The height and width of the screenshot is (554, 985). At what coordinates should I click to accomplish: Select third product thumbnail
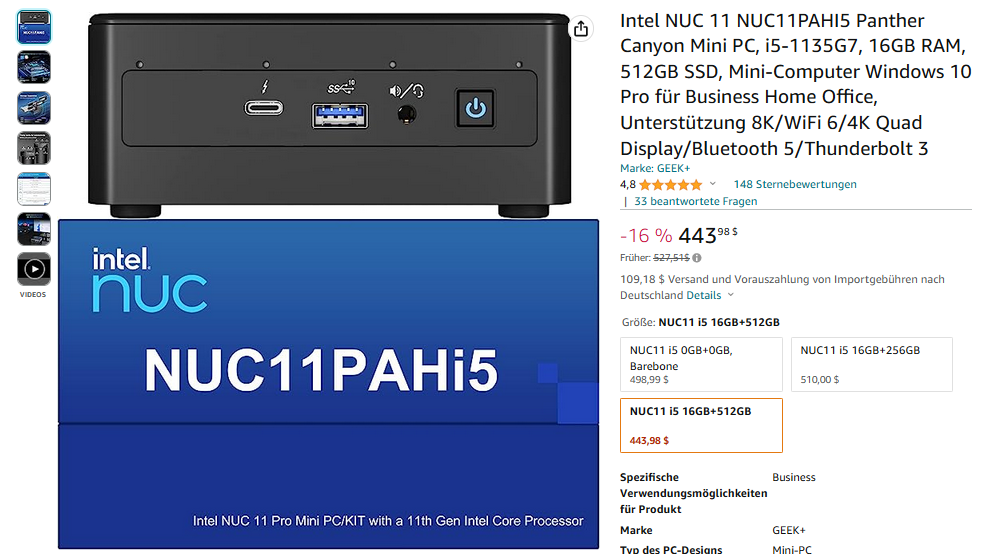pos(34,107)
